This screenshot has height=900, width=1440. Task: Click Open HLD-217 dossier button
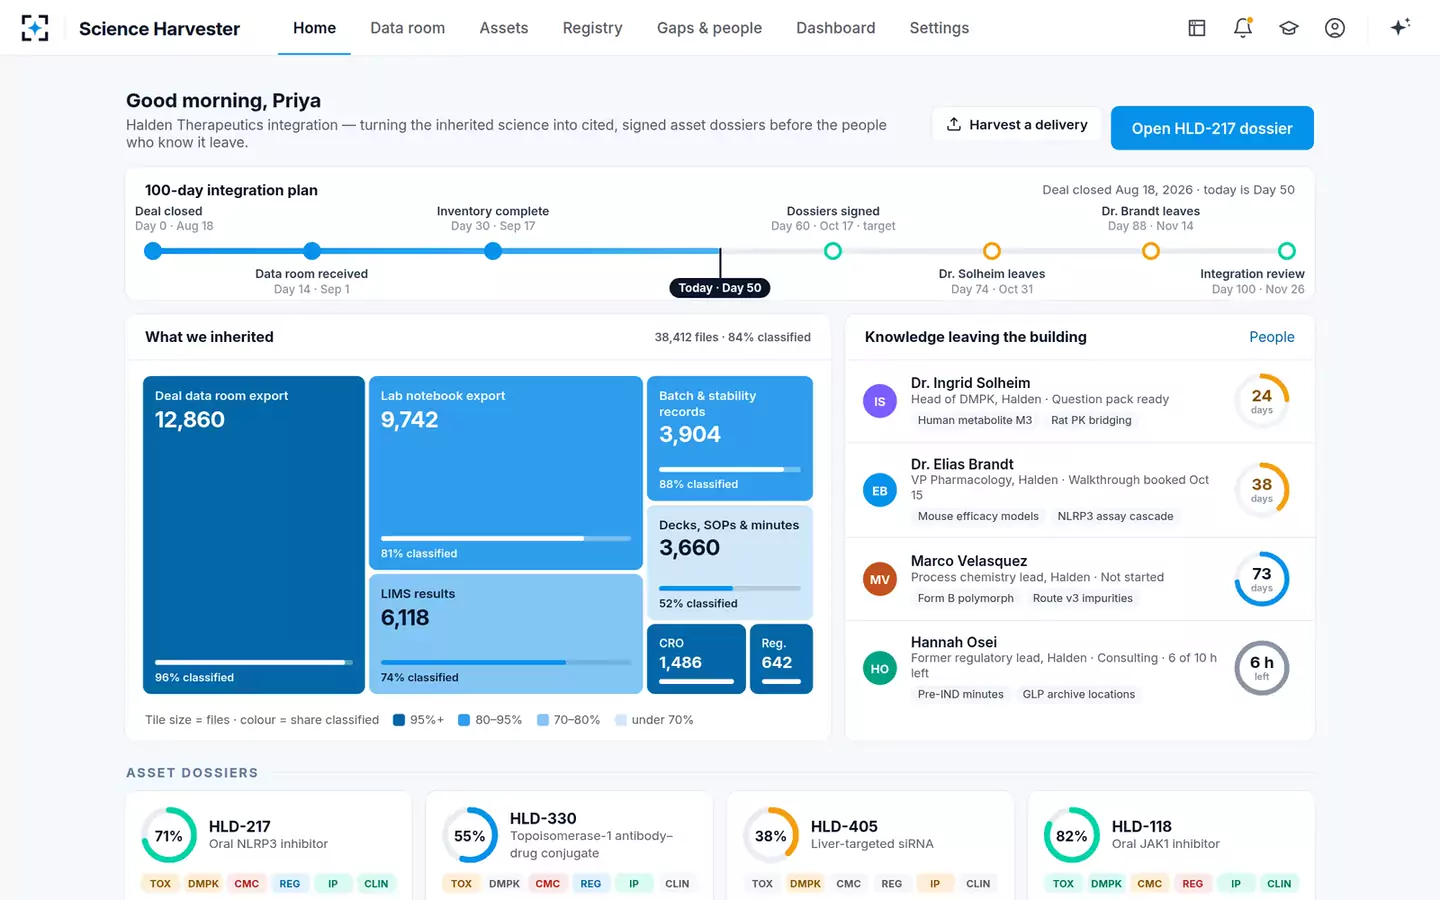[1212, 128]
